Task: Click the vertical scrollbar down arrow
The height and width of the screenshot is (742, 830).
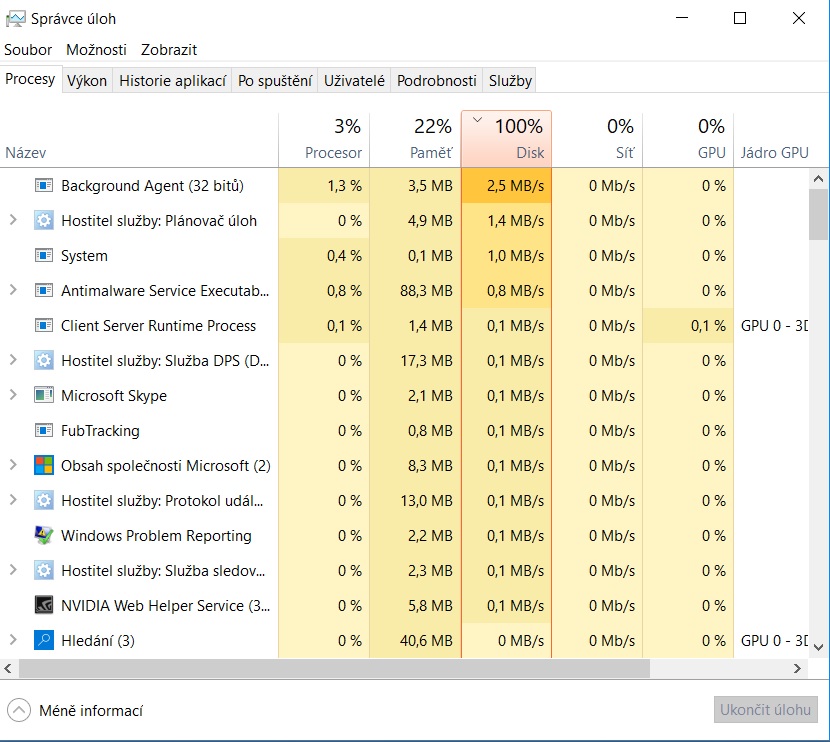Action: [819, 647]
